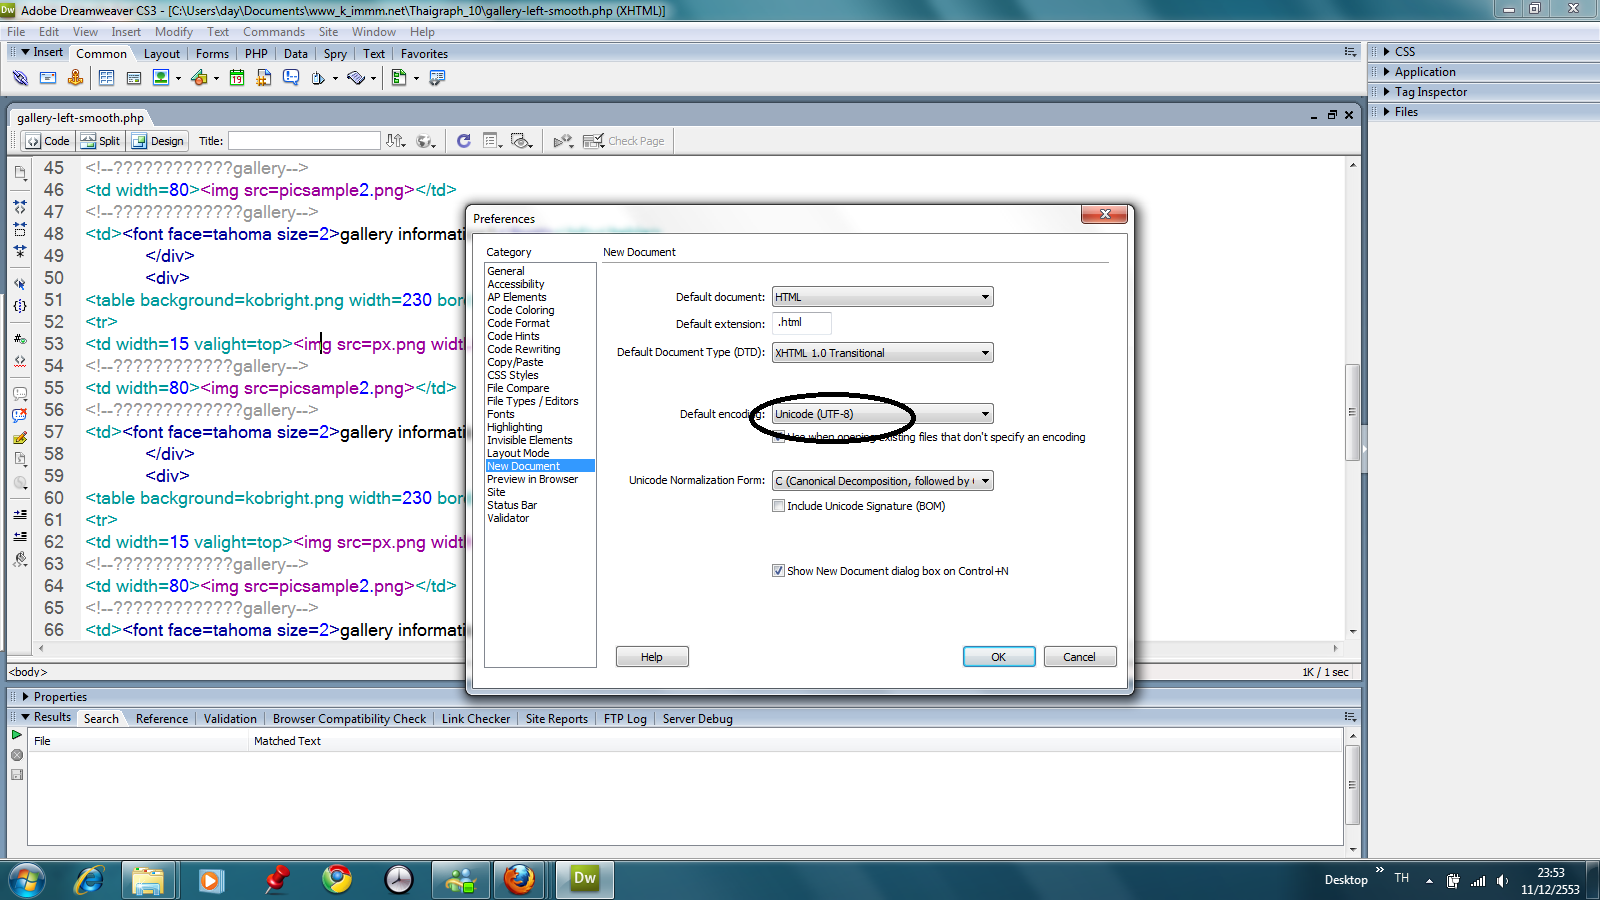Open the Commands menu

[x=274, y=32]
